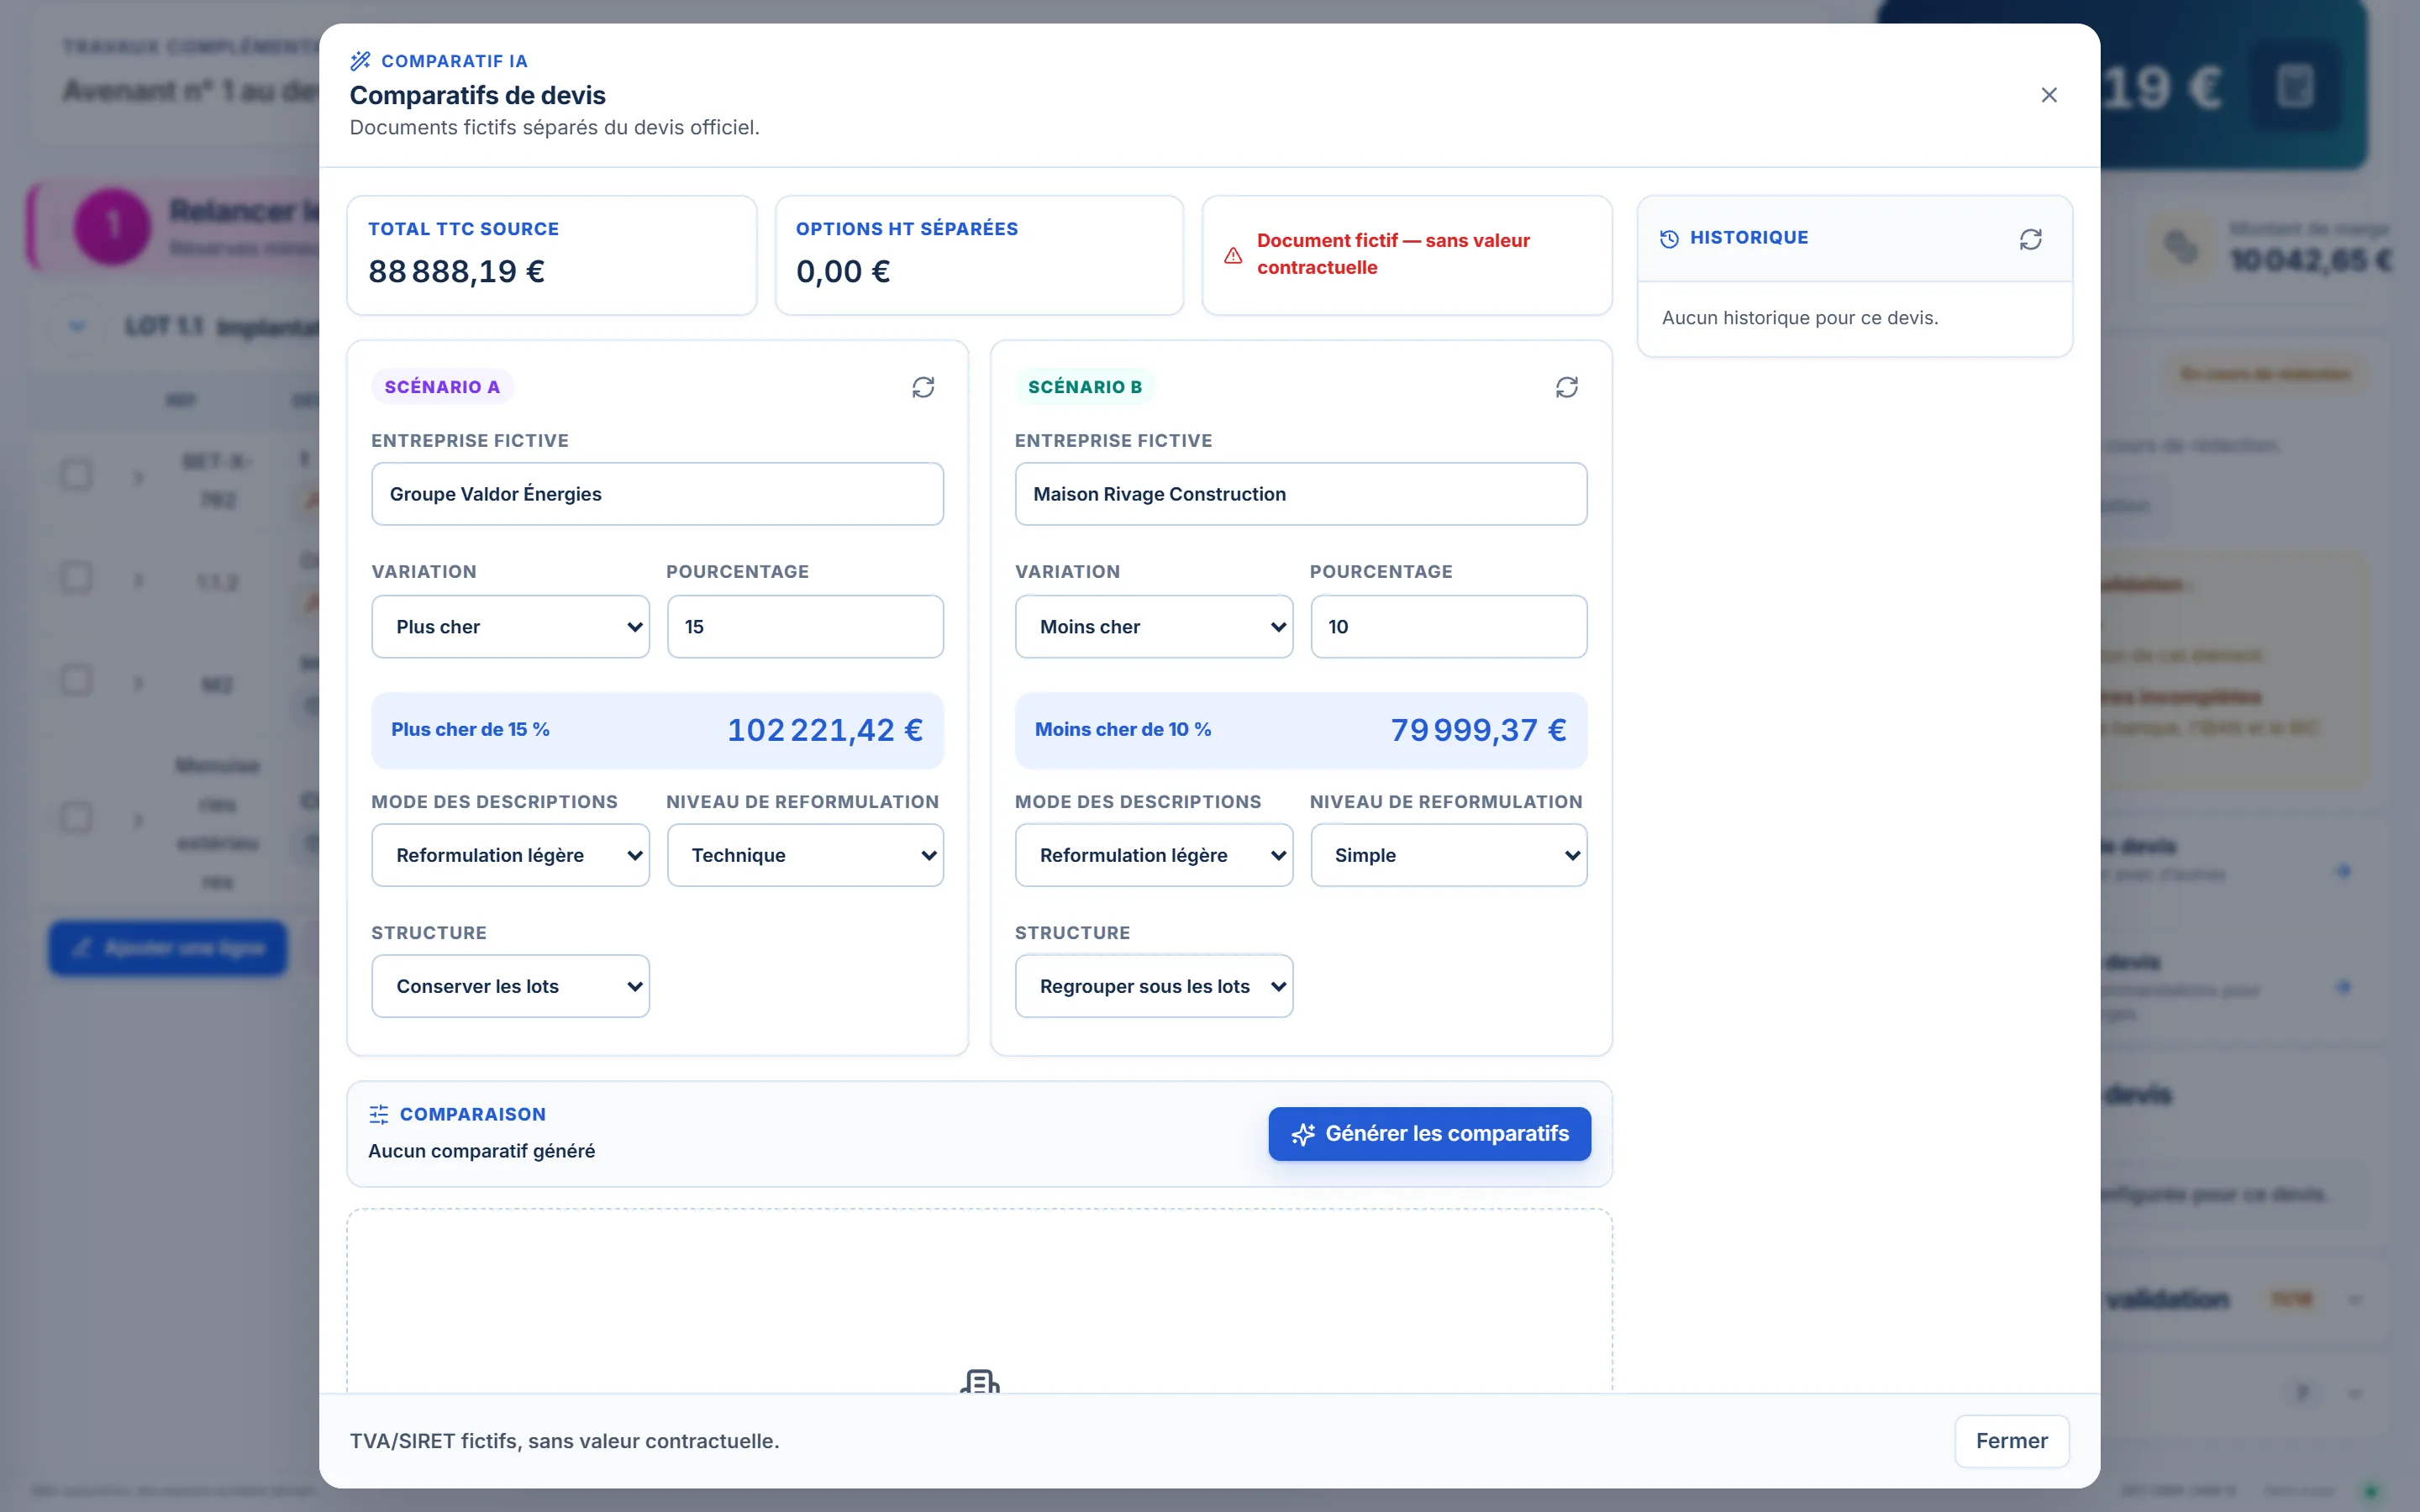Screen dimensions: 2420x1512
Task: Click Aucun comparatif généré text
Action: pyautogui.click(x=481, y=1151)
